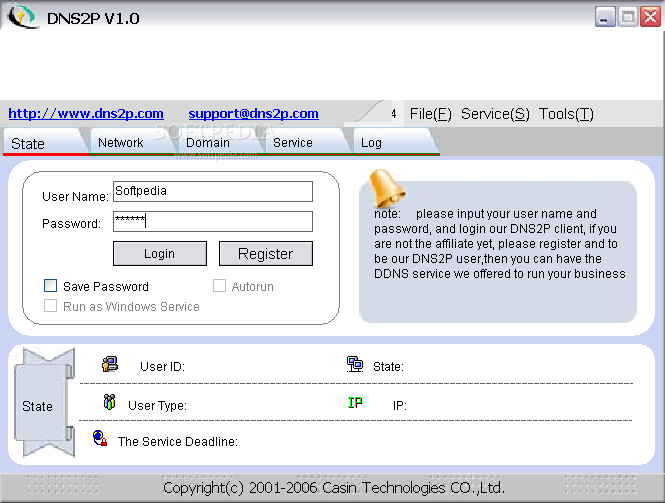665x503 pixels.
Task: Click the Register button
Action: (x=266, y=254)
